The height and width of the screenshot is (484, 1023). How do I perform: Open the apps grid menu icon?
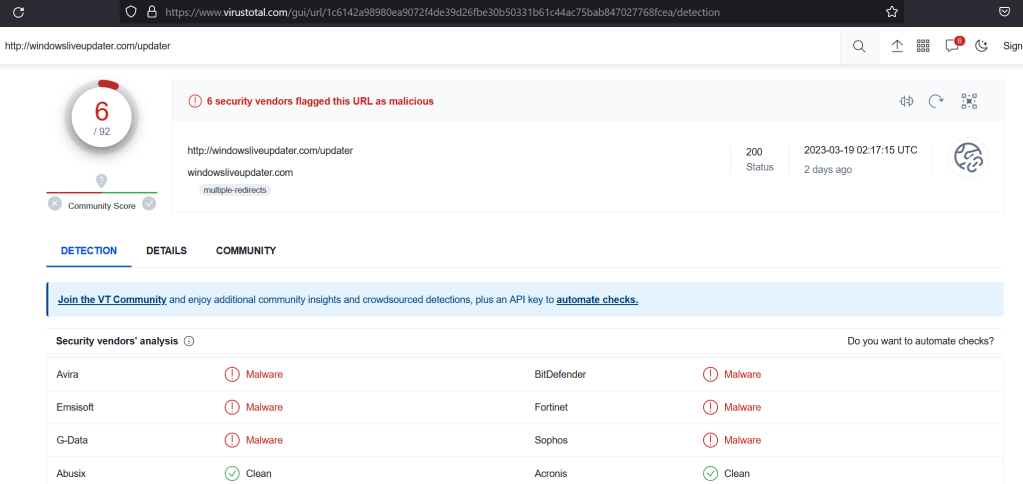click(x=923, y=46)
